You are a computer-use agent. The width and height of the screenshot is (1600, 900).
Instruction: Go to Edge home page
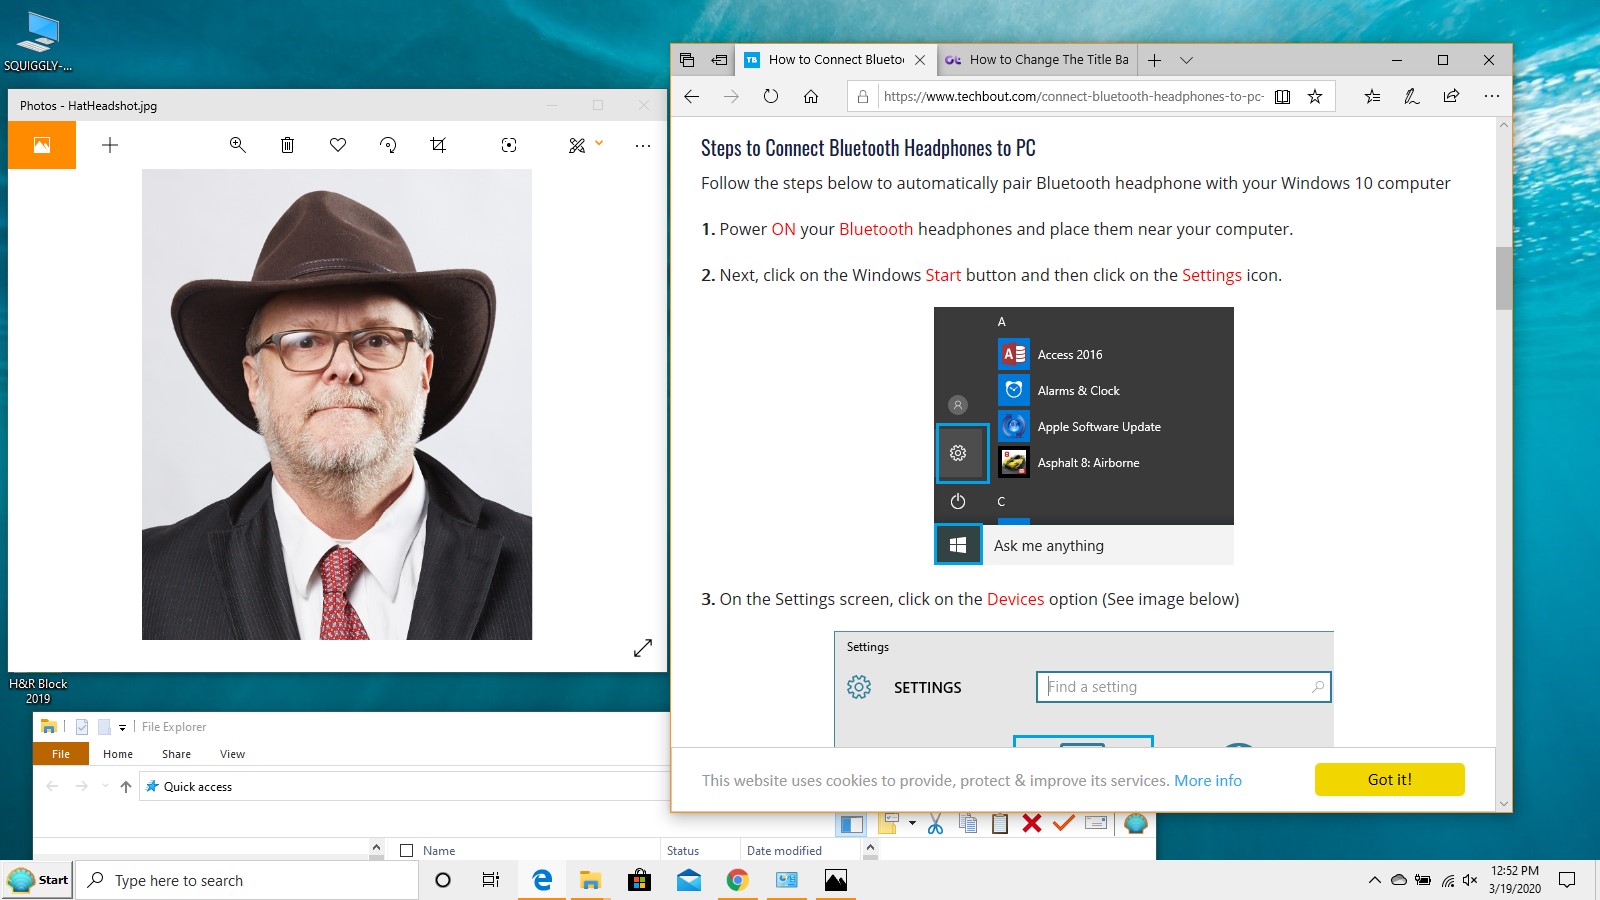(811, 96)
